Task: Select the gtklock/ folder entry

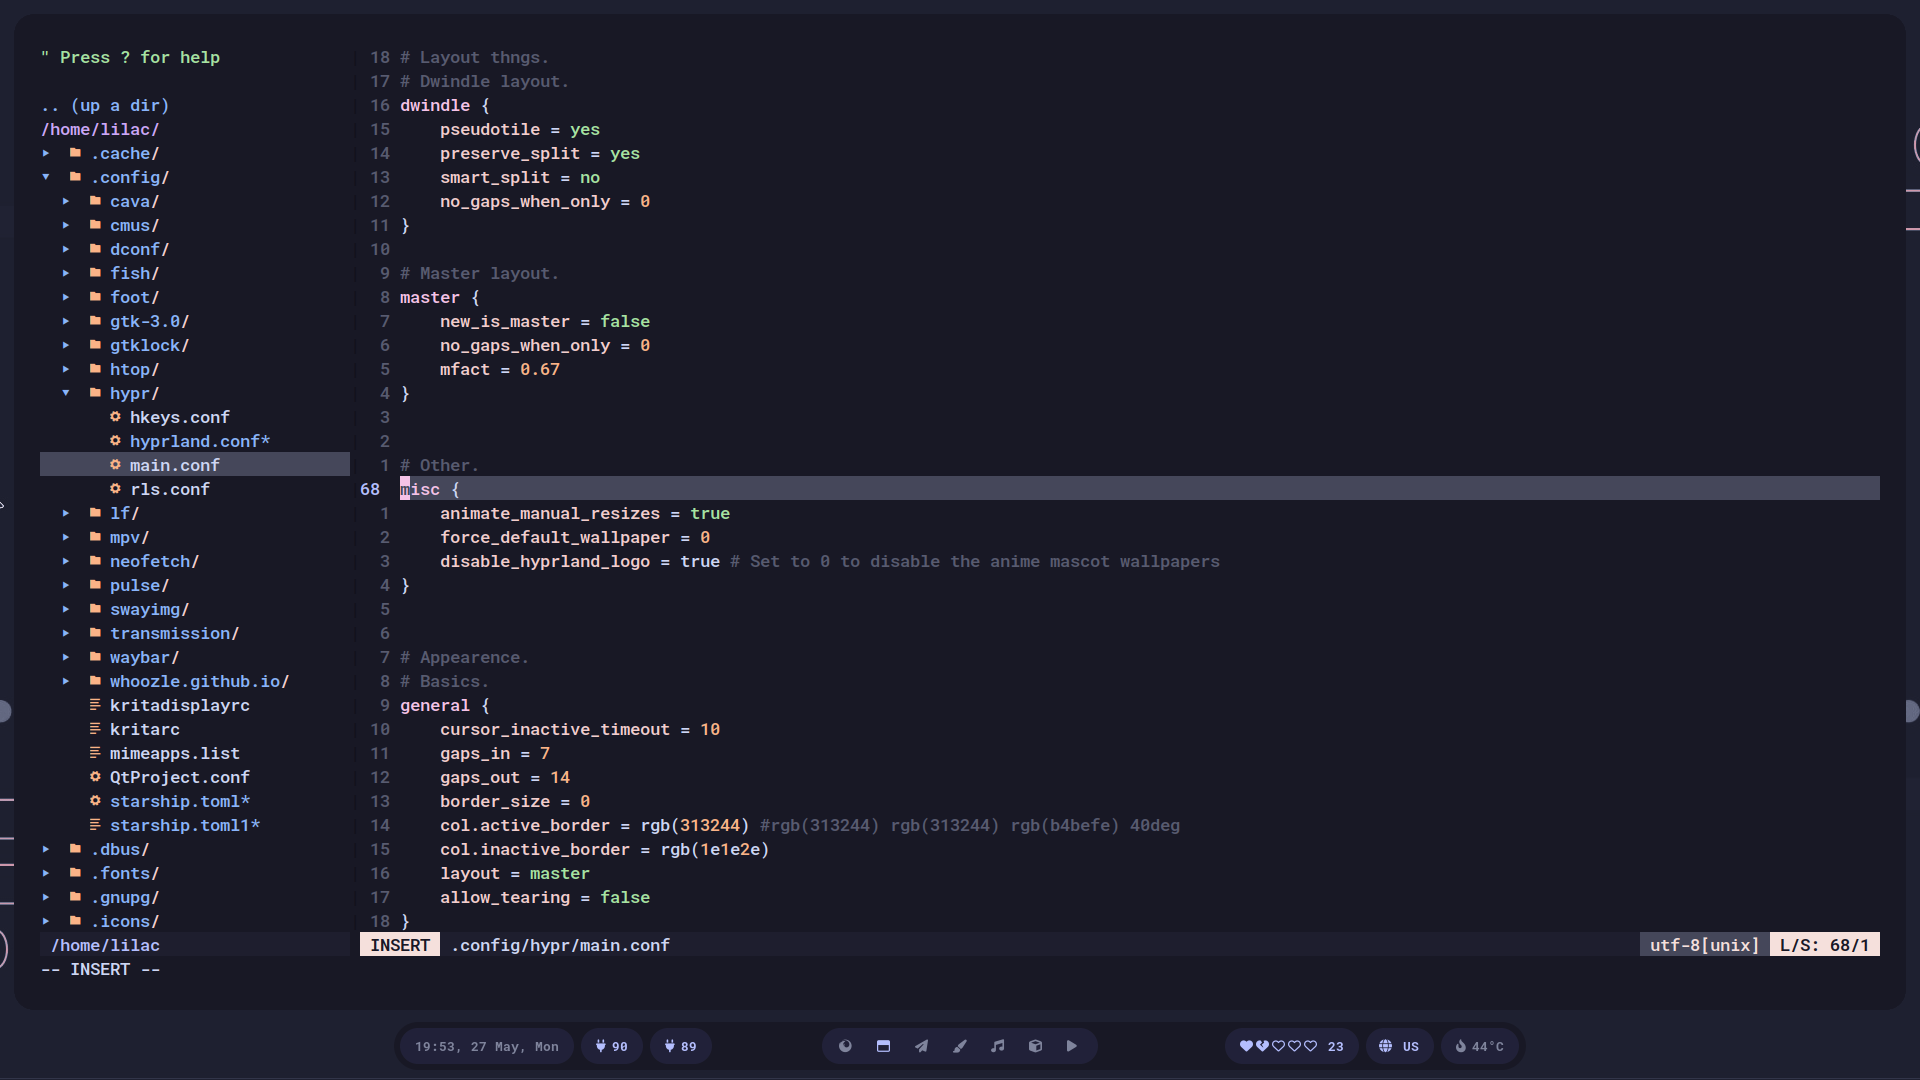Action: point(150,345)
